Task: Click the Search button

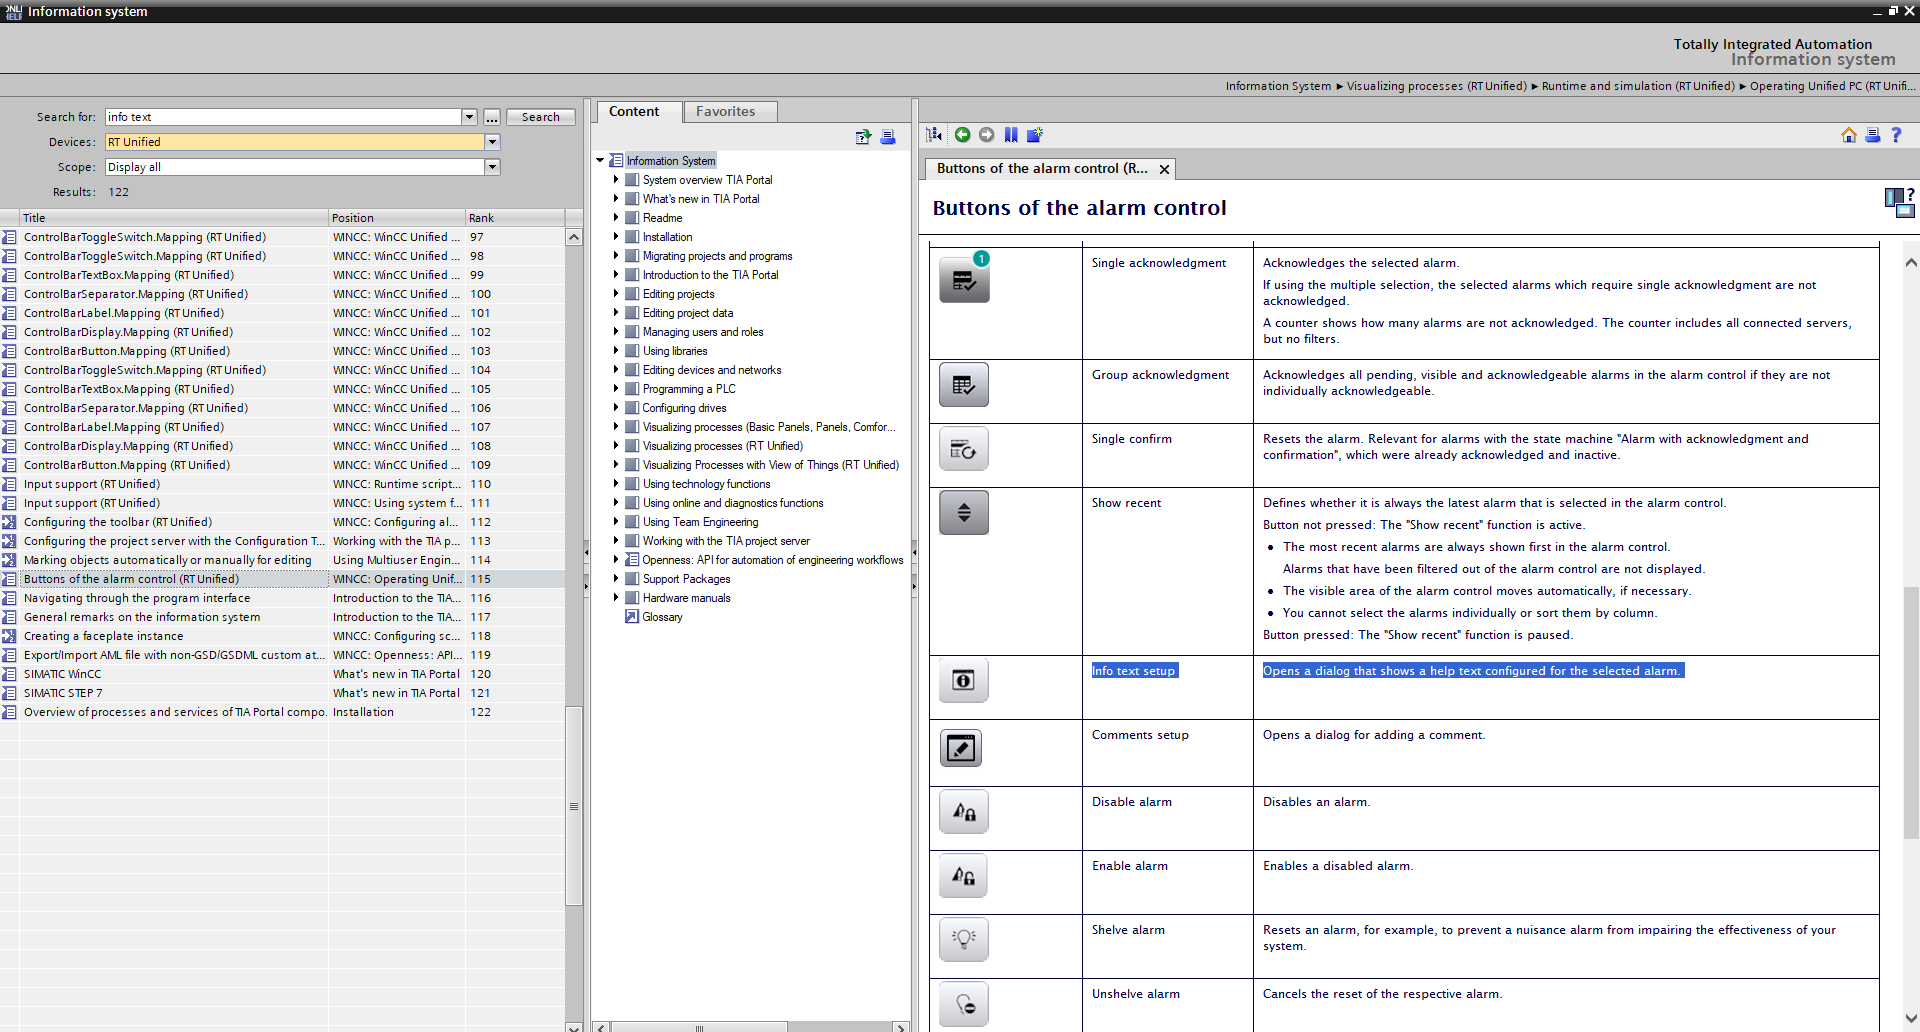Action: tap(540, 117)
